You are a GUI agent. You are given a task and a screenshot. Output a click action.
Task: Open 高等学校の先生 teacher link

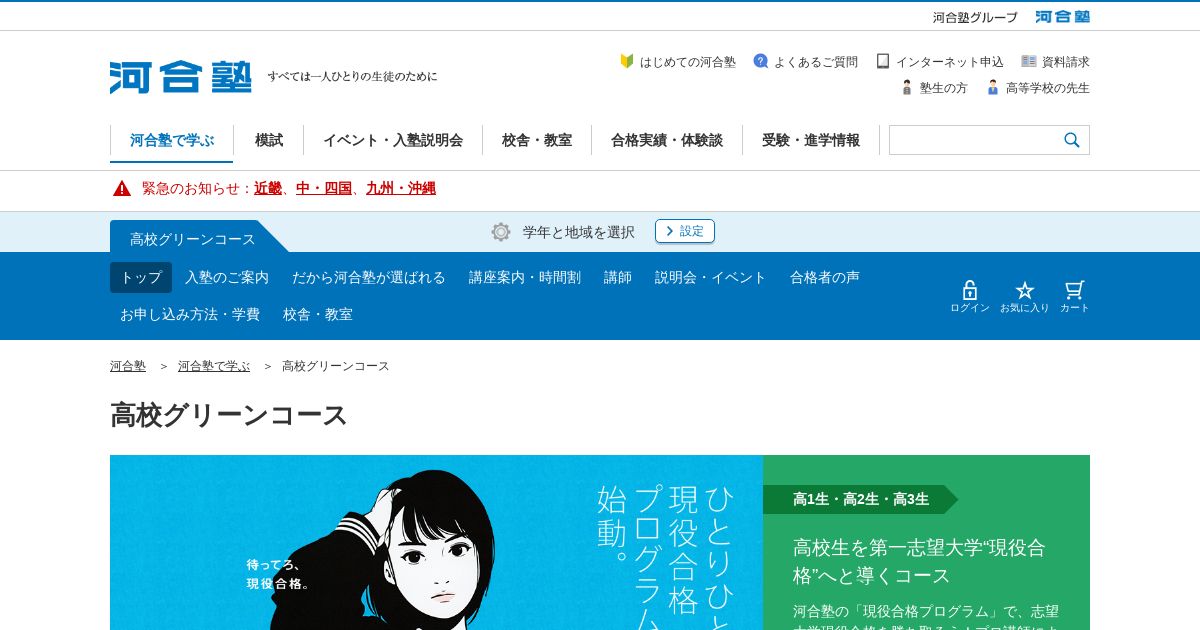pyautogui.click(x=1047, y=88)
